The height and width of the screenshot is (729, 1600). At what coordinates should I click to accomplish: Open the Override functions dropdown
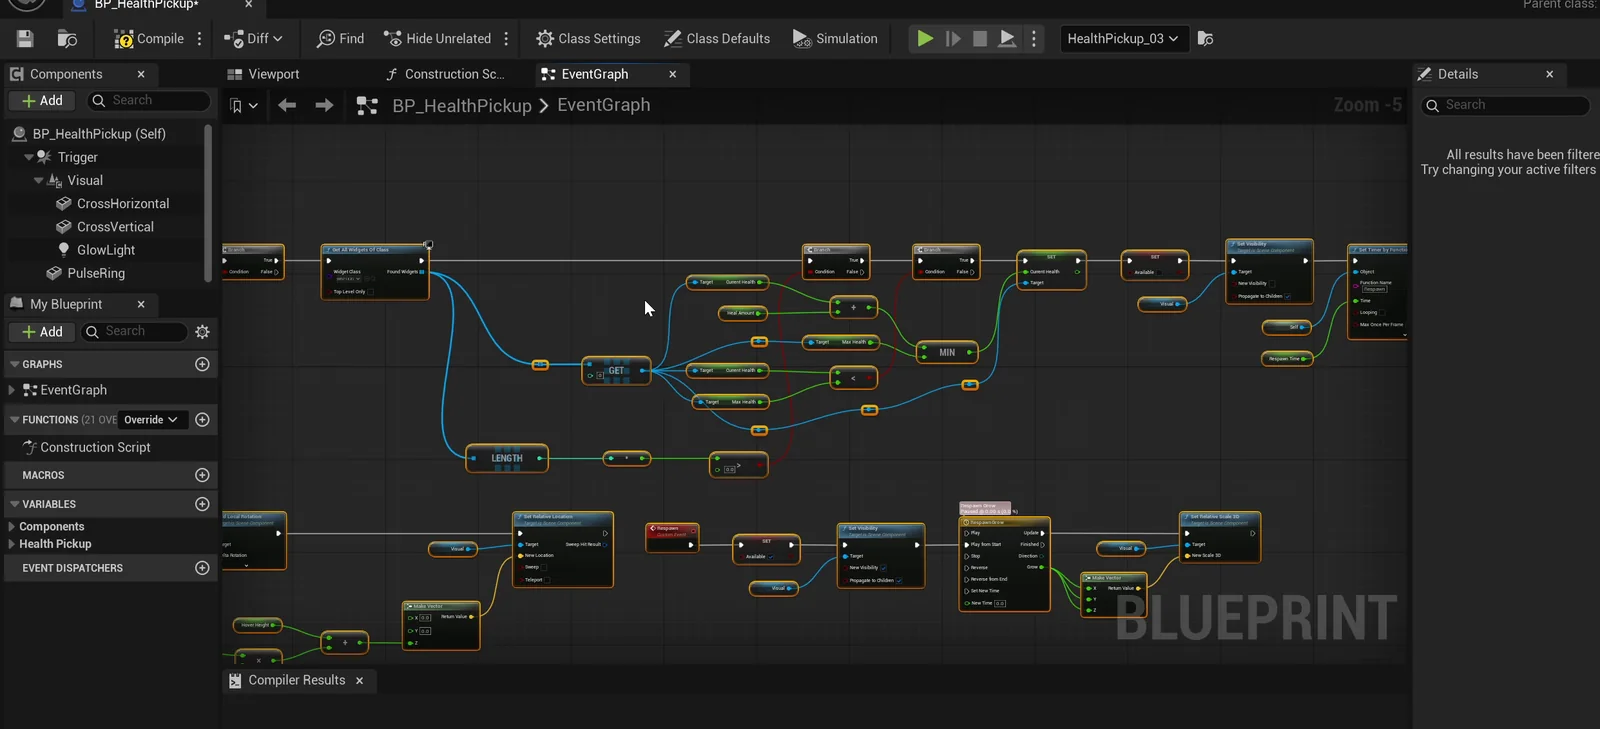151,420
